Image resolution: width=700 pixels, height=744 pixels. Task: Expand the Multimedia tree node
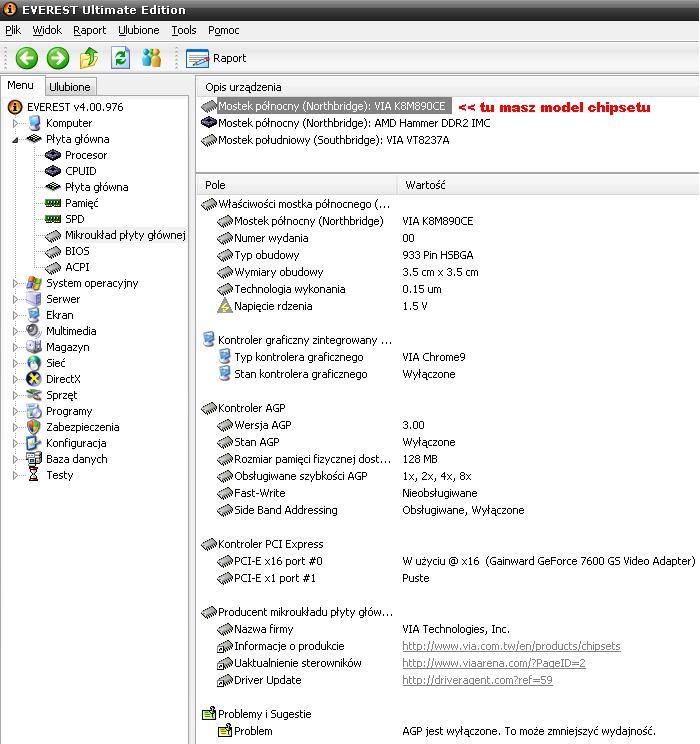[15, 331]
